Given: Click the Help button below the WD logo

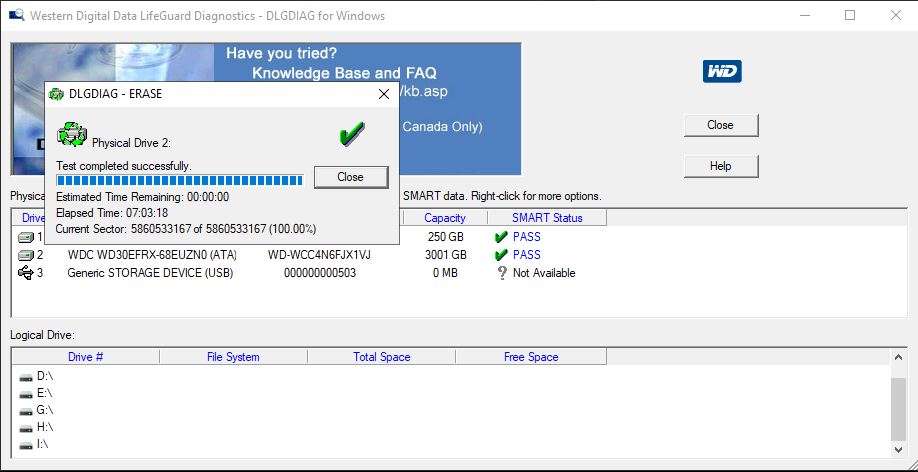Looking at the screenshot, I should (x=720, y=166).
